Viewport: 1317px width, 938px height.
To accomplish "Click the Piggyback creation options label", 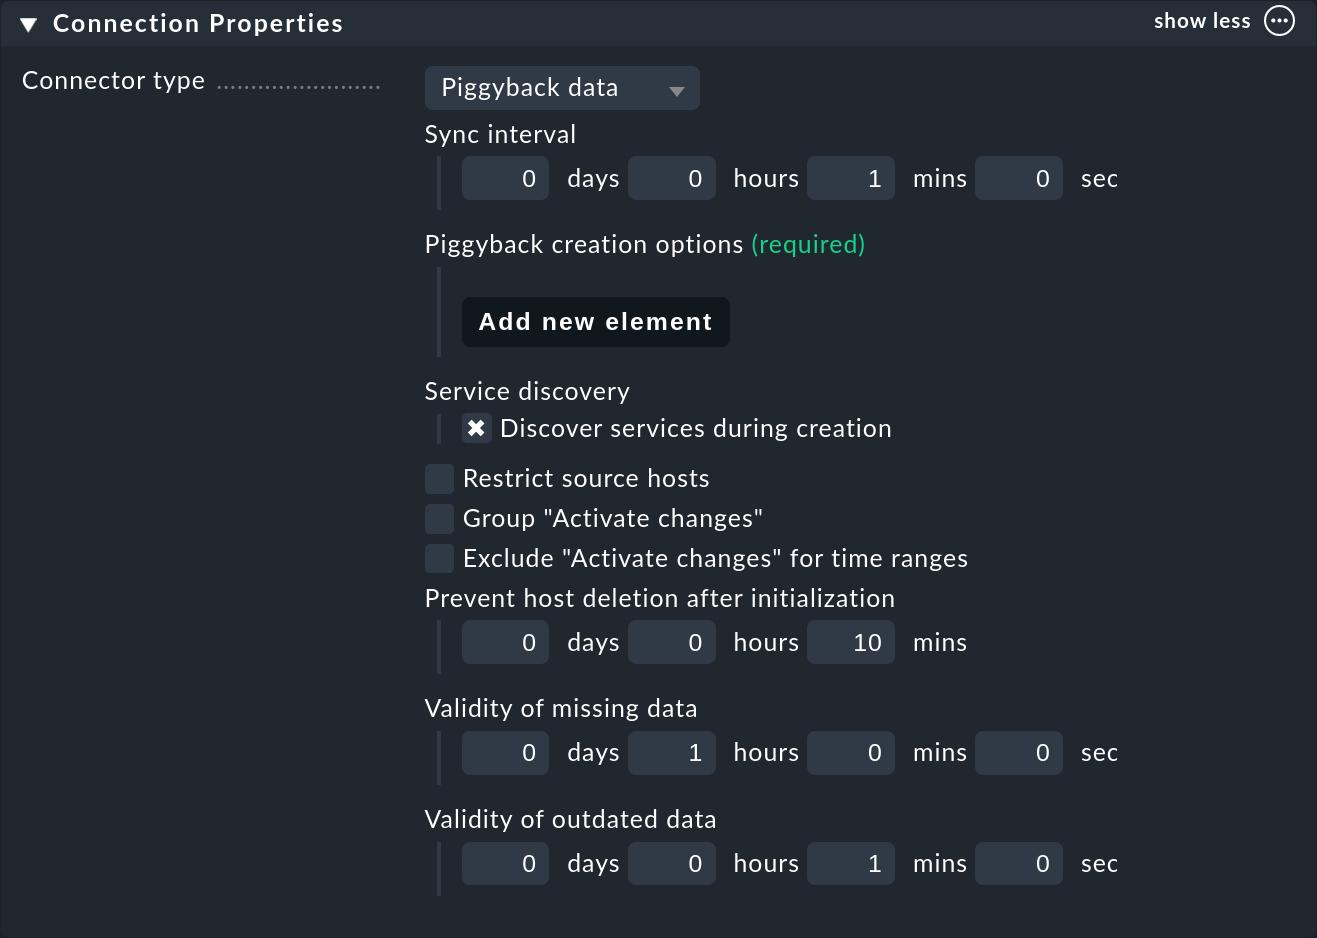I will click(584, 245).
